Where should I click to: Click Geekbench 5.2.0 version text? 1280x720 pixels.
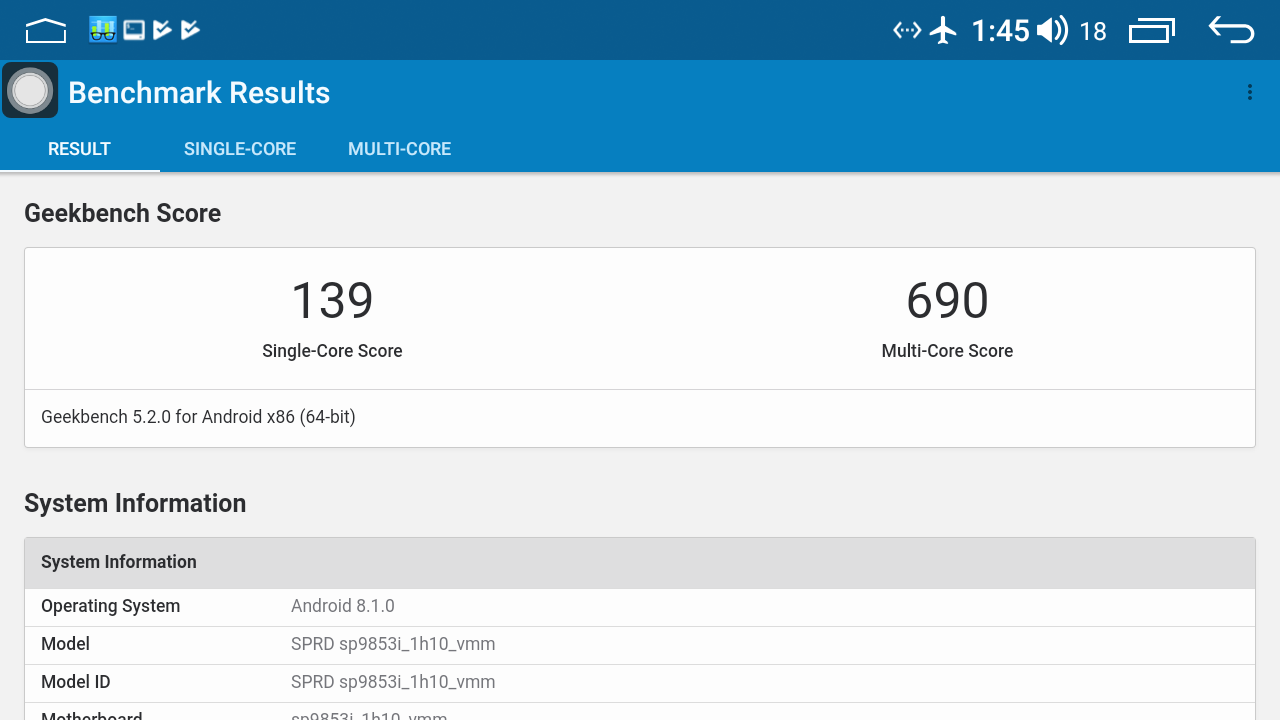point(198,417)
